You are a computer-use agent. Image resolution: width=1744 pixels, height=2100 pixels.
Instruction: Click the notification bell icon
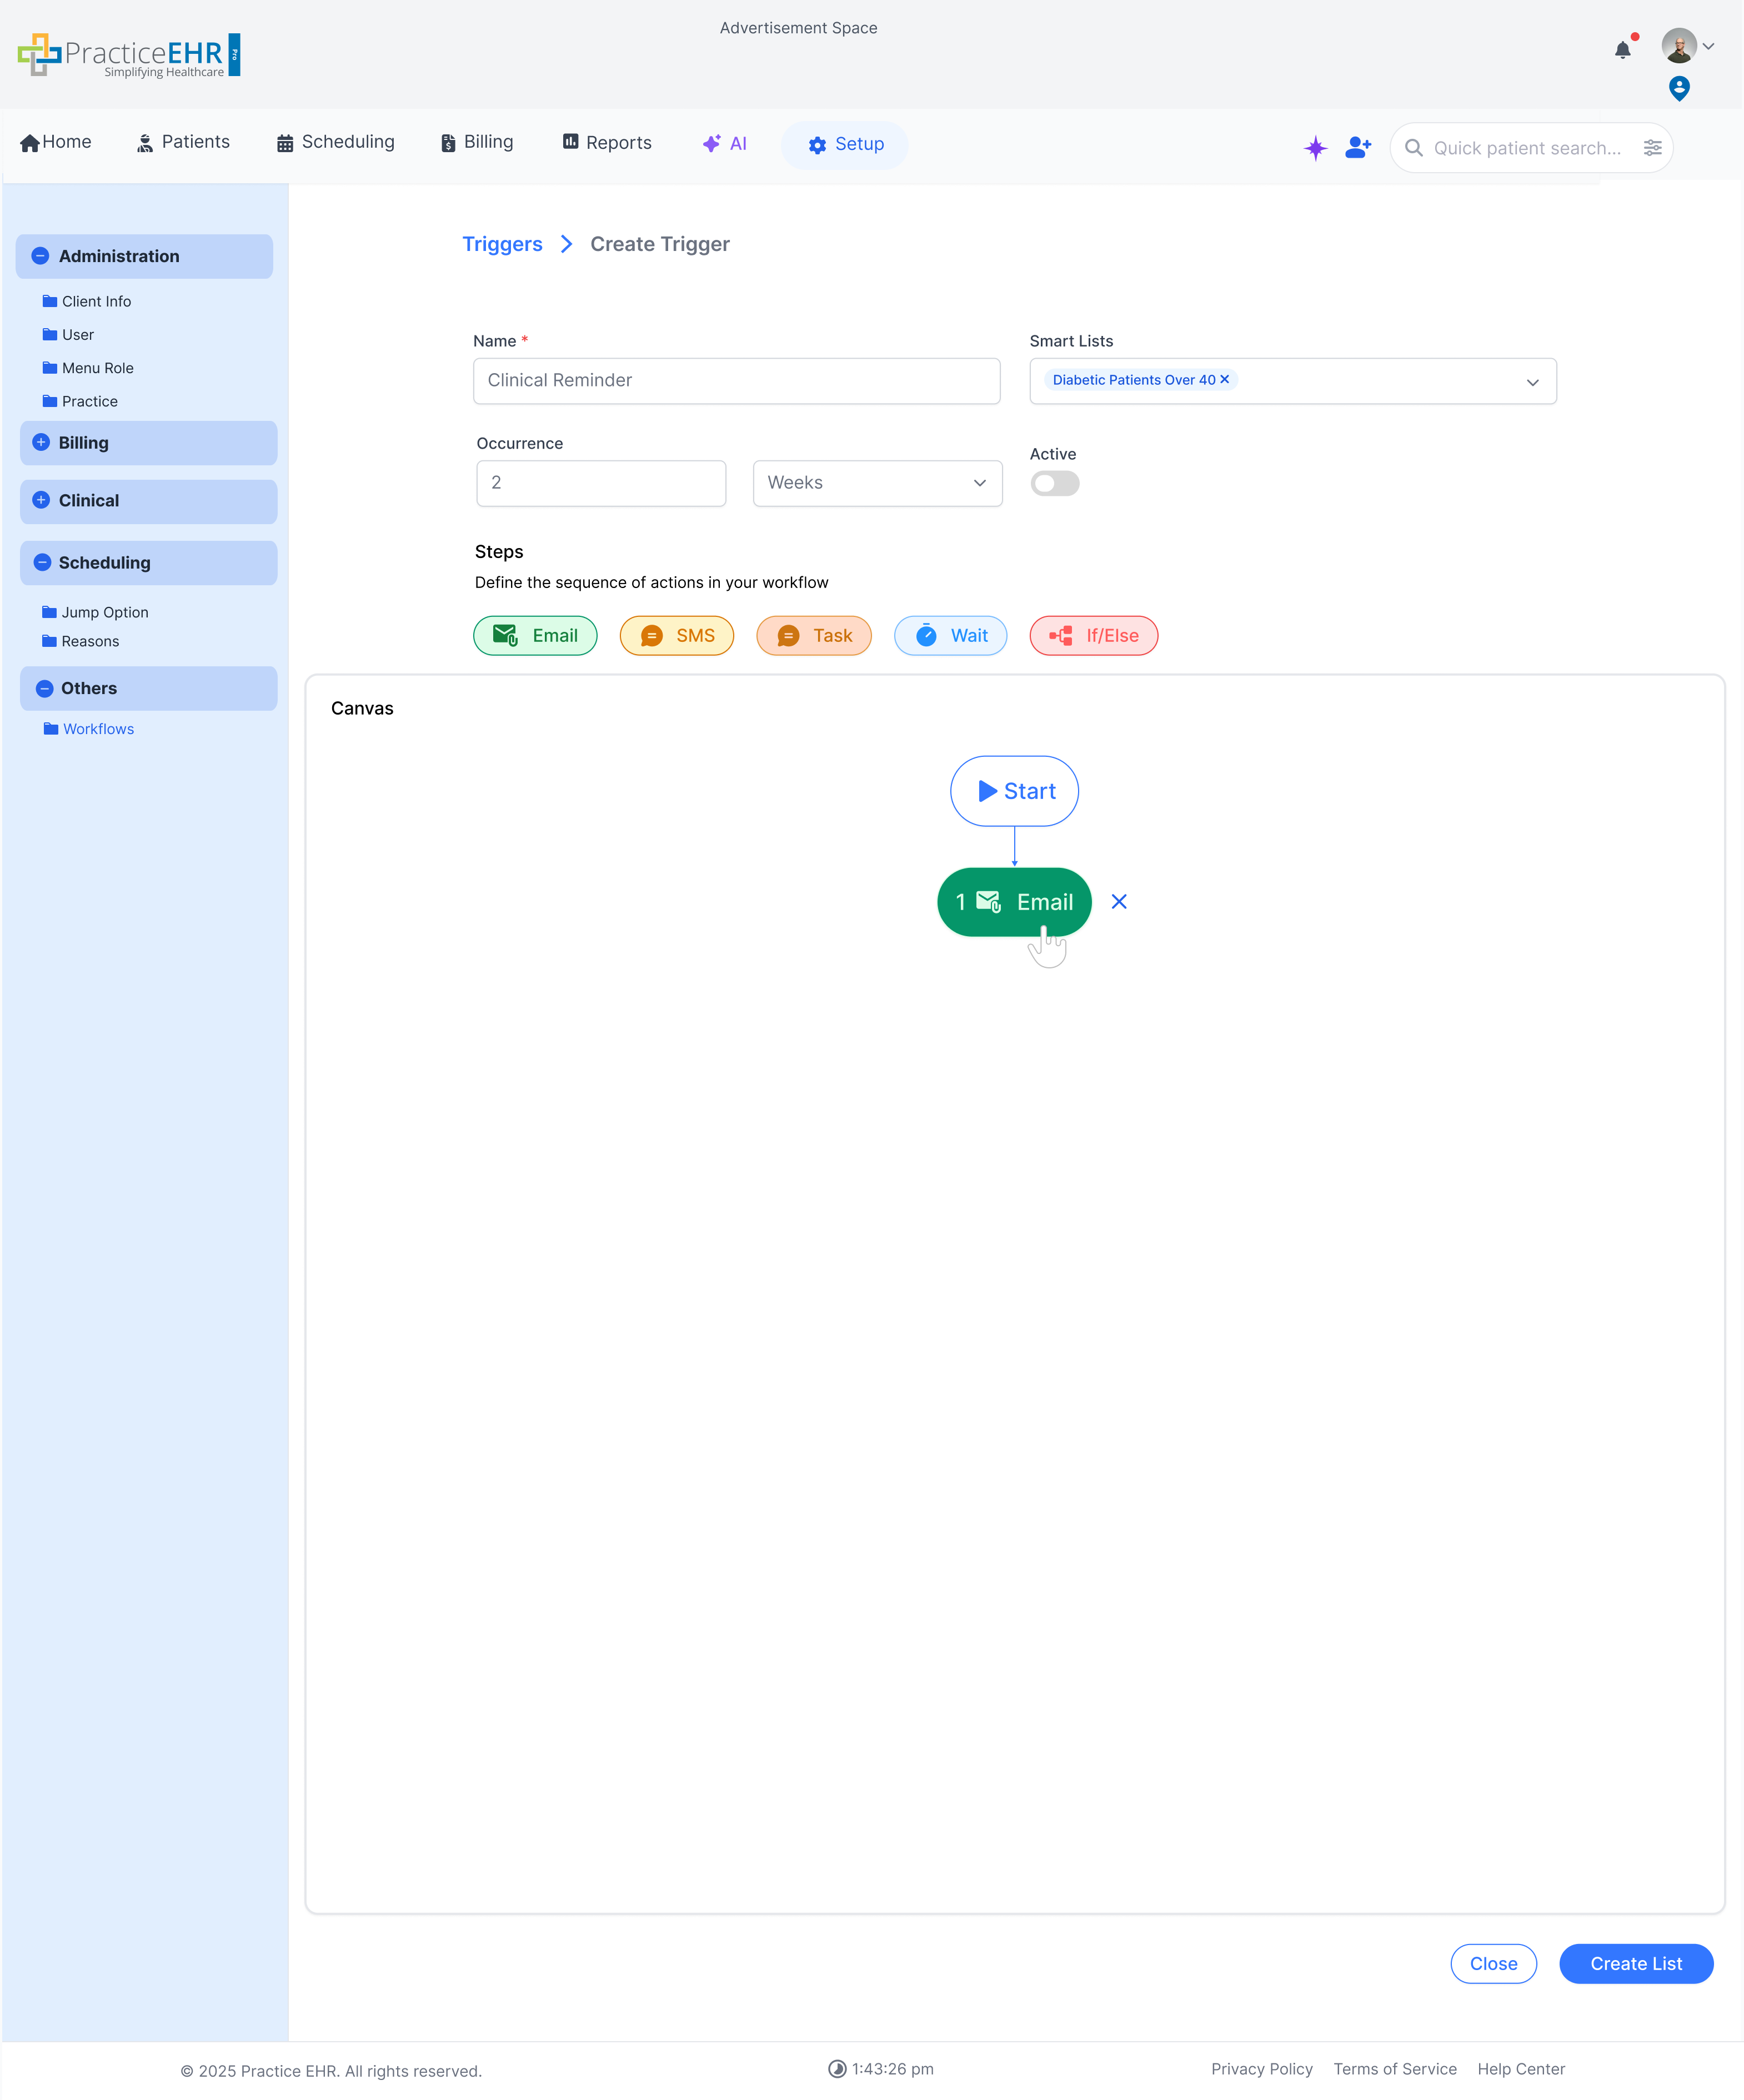pyautogui.click(x=1622, y=50)
